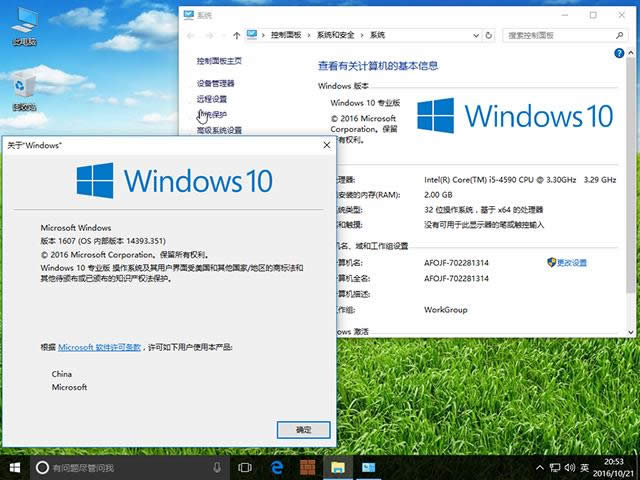This screenshot has width=640, height=480.
Task: Open the Recycle Bin desktop icon
Action: 24,89
